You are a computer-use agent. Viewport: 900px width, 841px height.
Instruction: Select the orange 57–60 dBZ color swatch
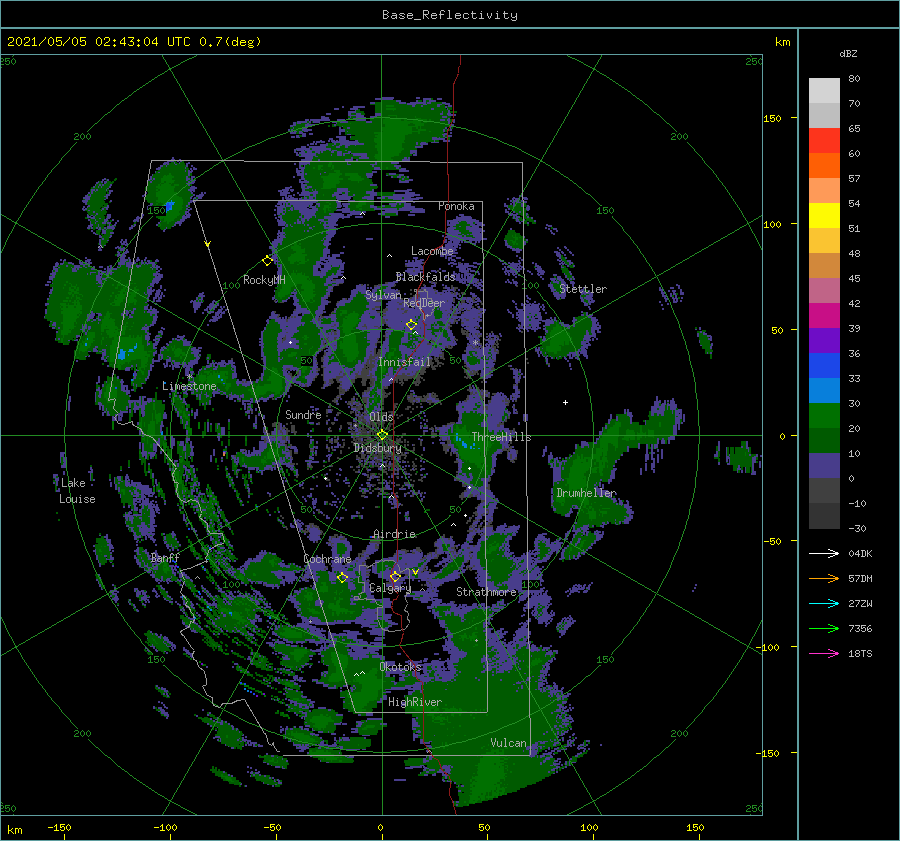click(x=824, y=166)
